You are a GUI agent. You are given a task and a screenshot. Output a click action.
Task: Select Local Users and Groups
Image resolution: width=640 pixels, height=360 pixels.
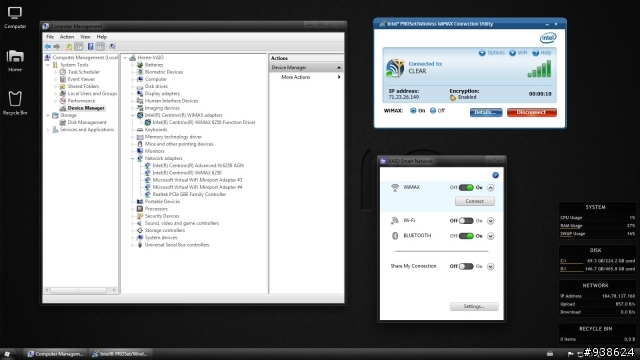click(x=92, y=93)
